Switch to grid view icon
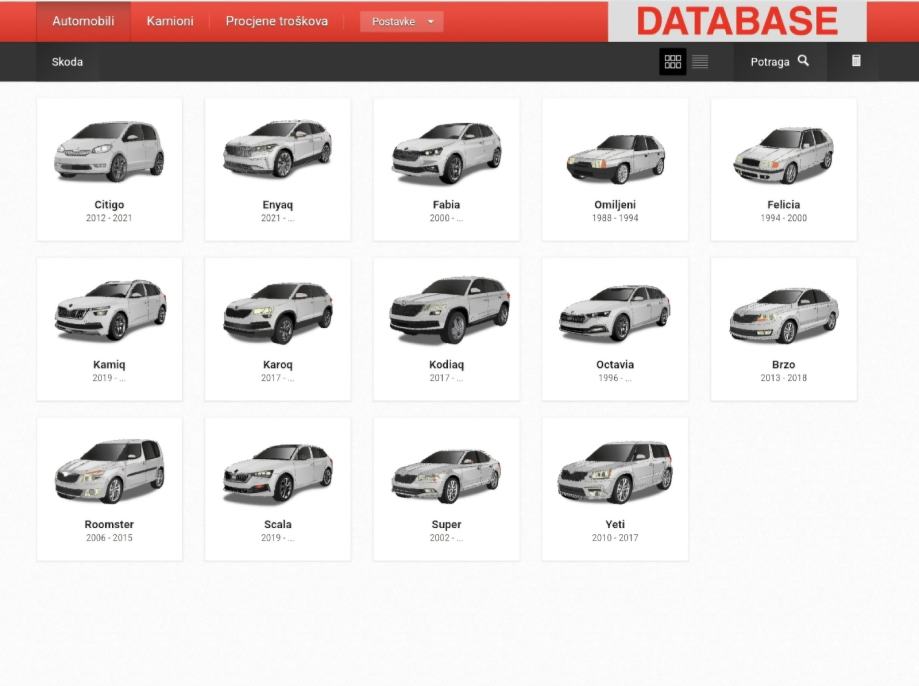This screenshot has width=919, height=686. pos(673,62)
